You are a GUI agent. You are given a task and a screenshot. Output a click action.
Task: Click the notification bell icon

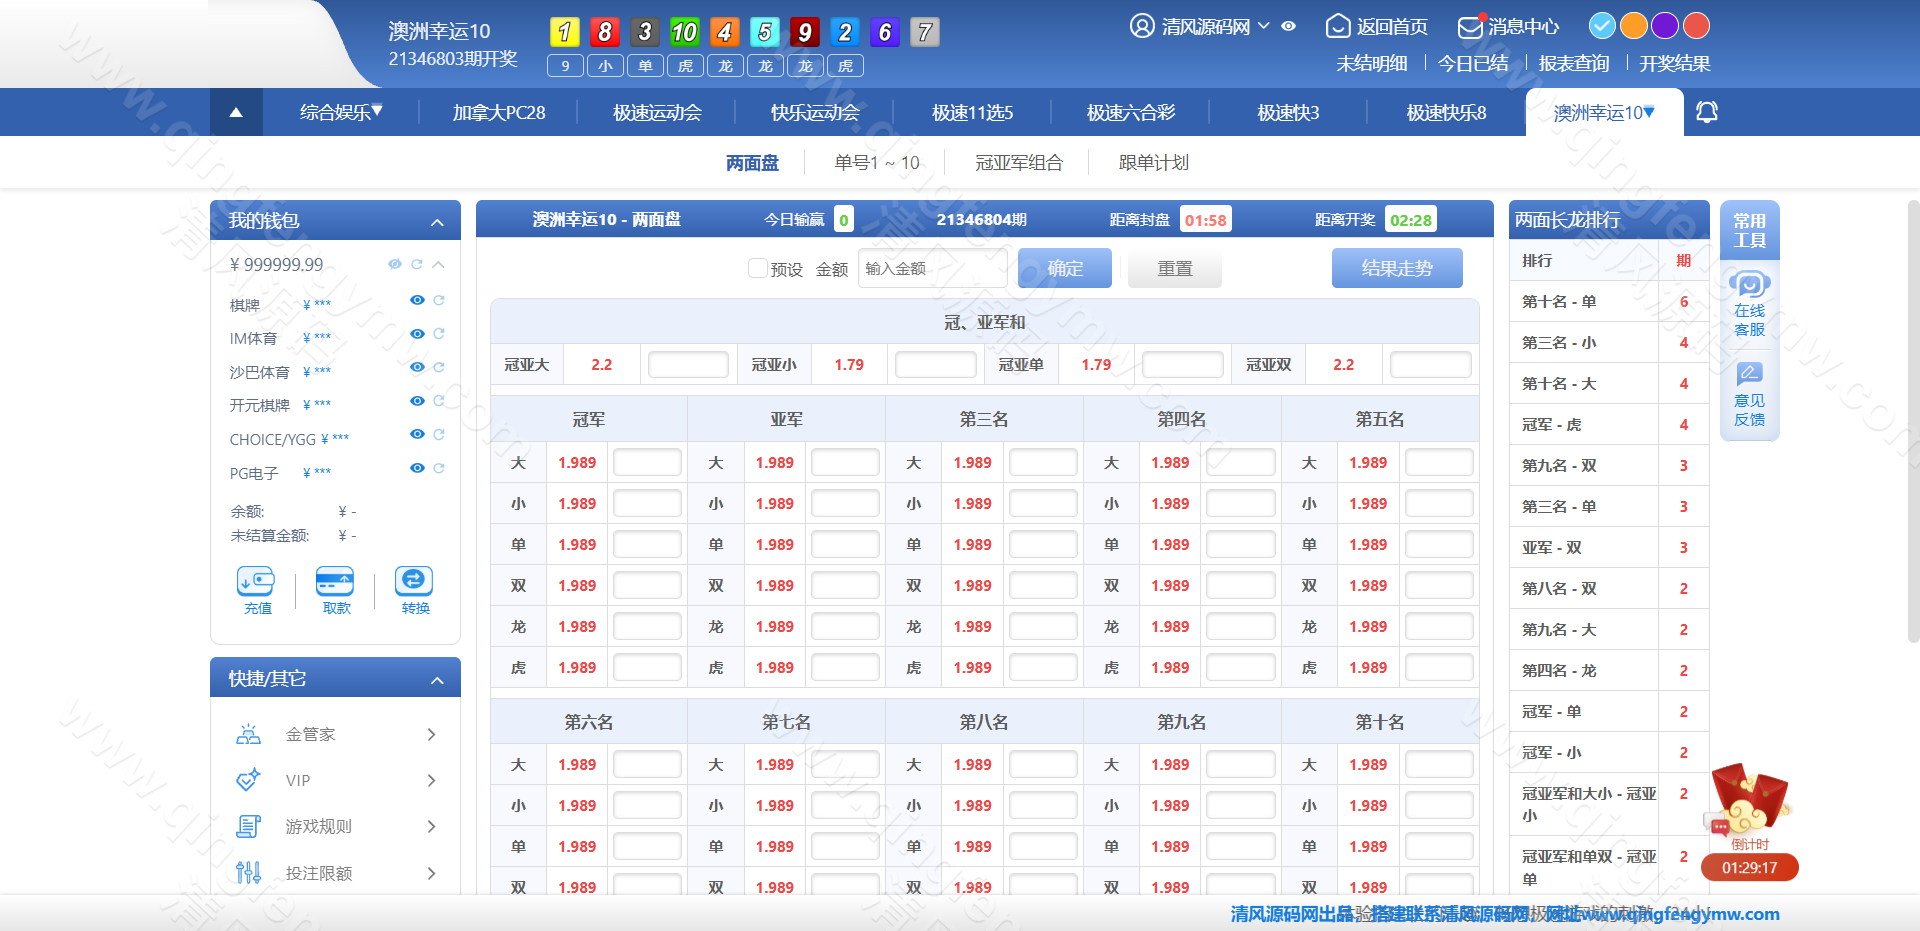coord(1707,112)
